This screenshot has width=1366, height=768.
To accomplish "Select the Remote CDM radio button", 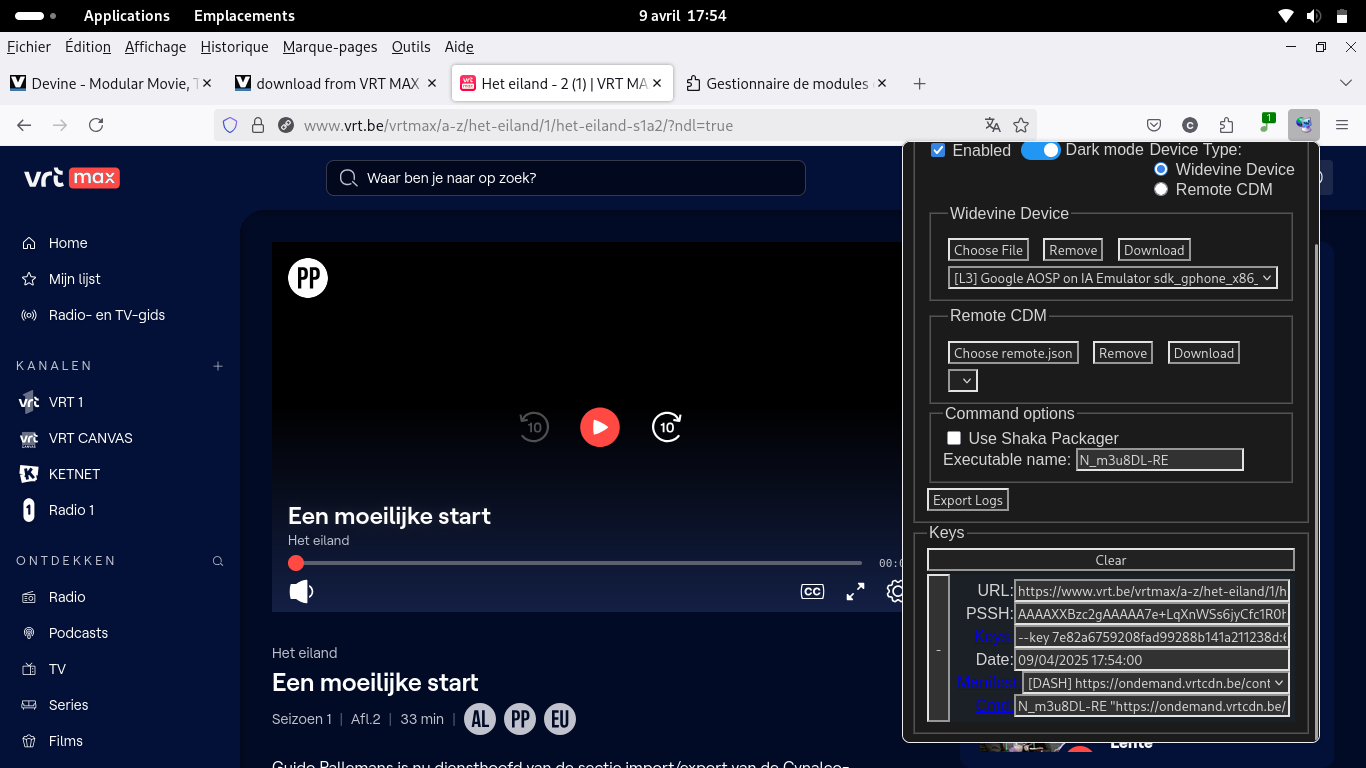I will click(1161, 189).
